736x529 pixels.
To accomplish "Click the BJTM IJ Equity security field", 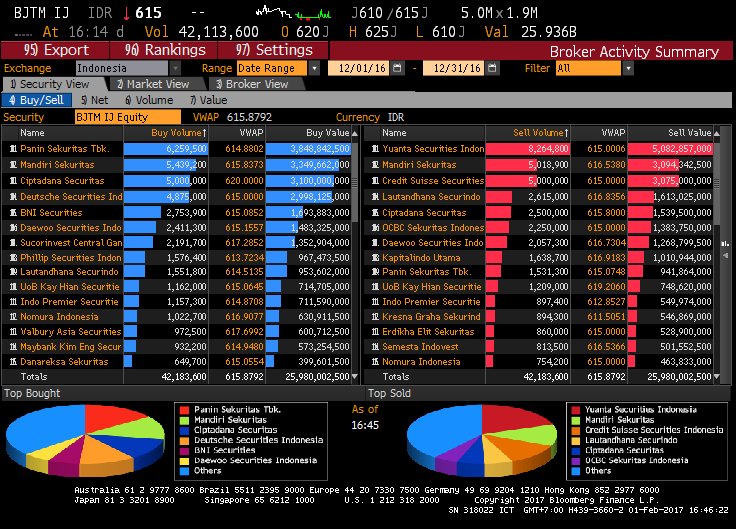I will tap(114, 117).
